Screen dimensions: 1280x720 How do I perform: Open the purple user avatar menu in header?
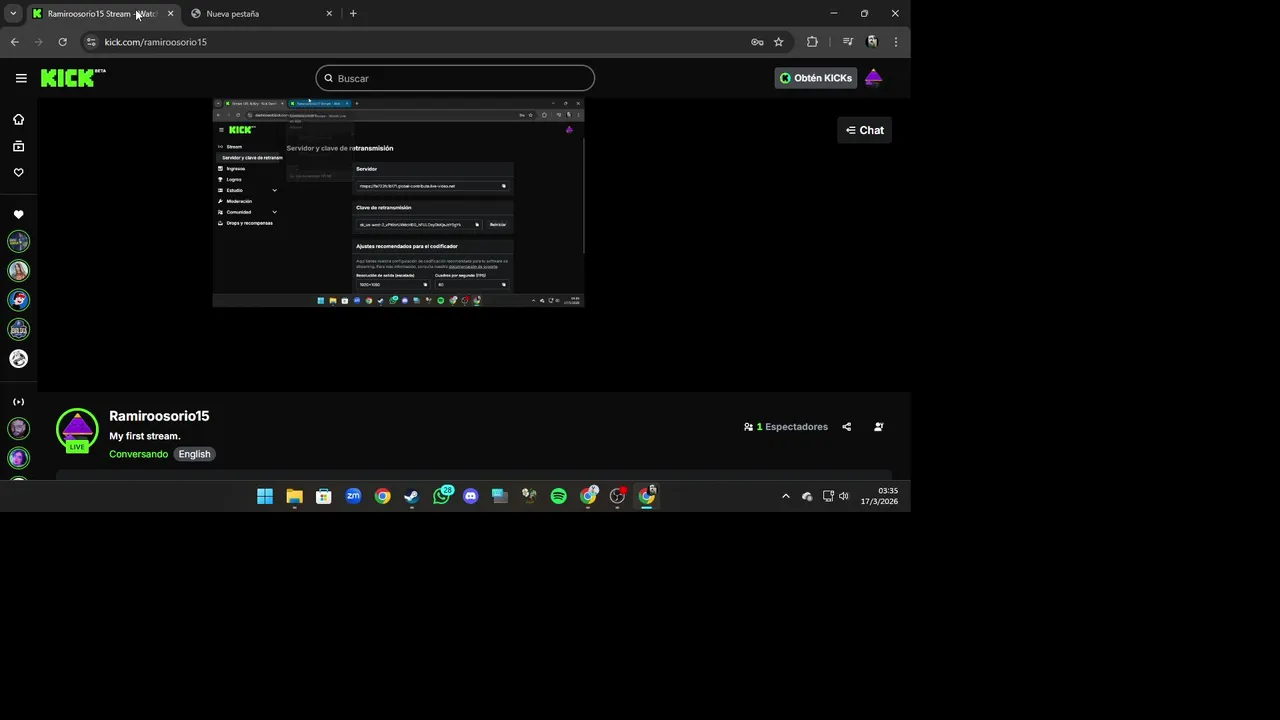pos(873,78)
